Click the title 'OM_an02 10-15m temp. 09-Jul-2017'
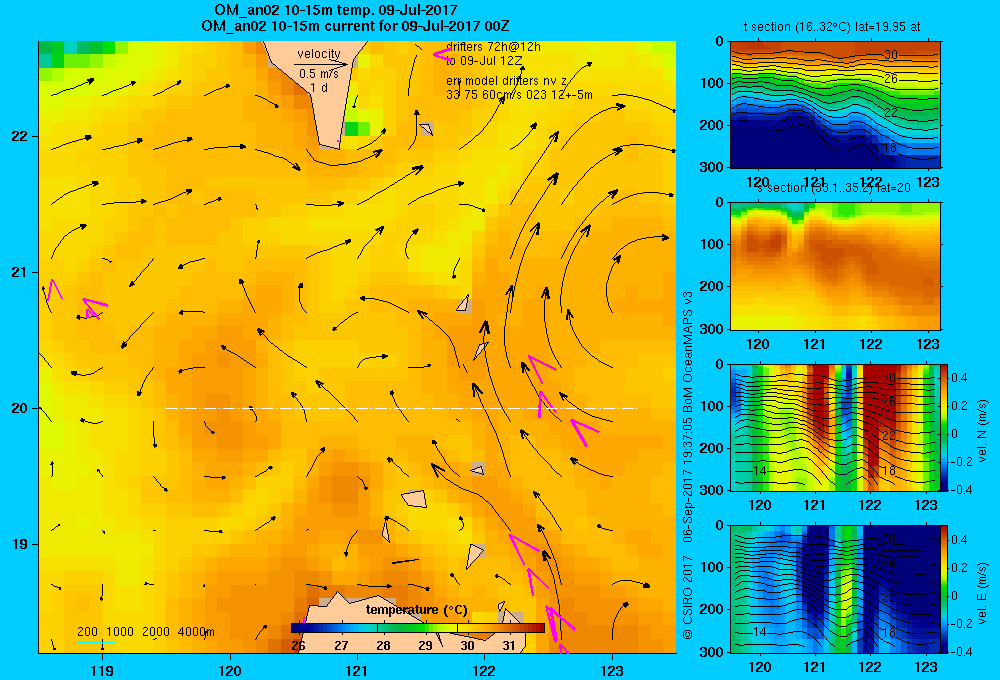 (x=335, y=11)
